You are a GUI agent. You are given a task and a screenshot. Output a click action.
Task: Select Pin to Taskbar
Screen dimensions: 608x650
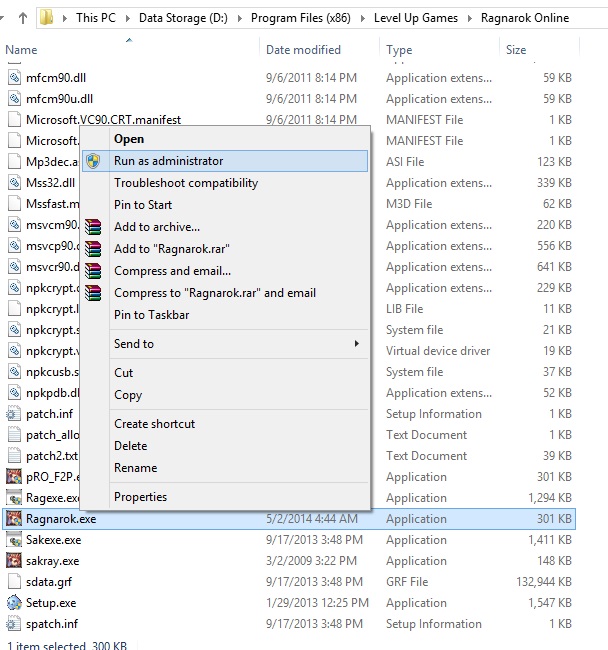point(224,315)
